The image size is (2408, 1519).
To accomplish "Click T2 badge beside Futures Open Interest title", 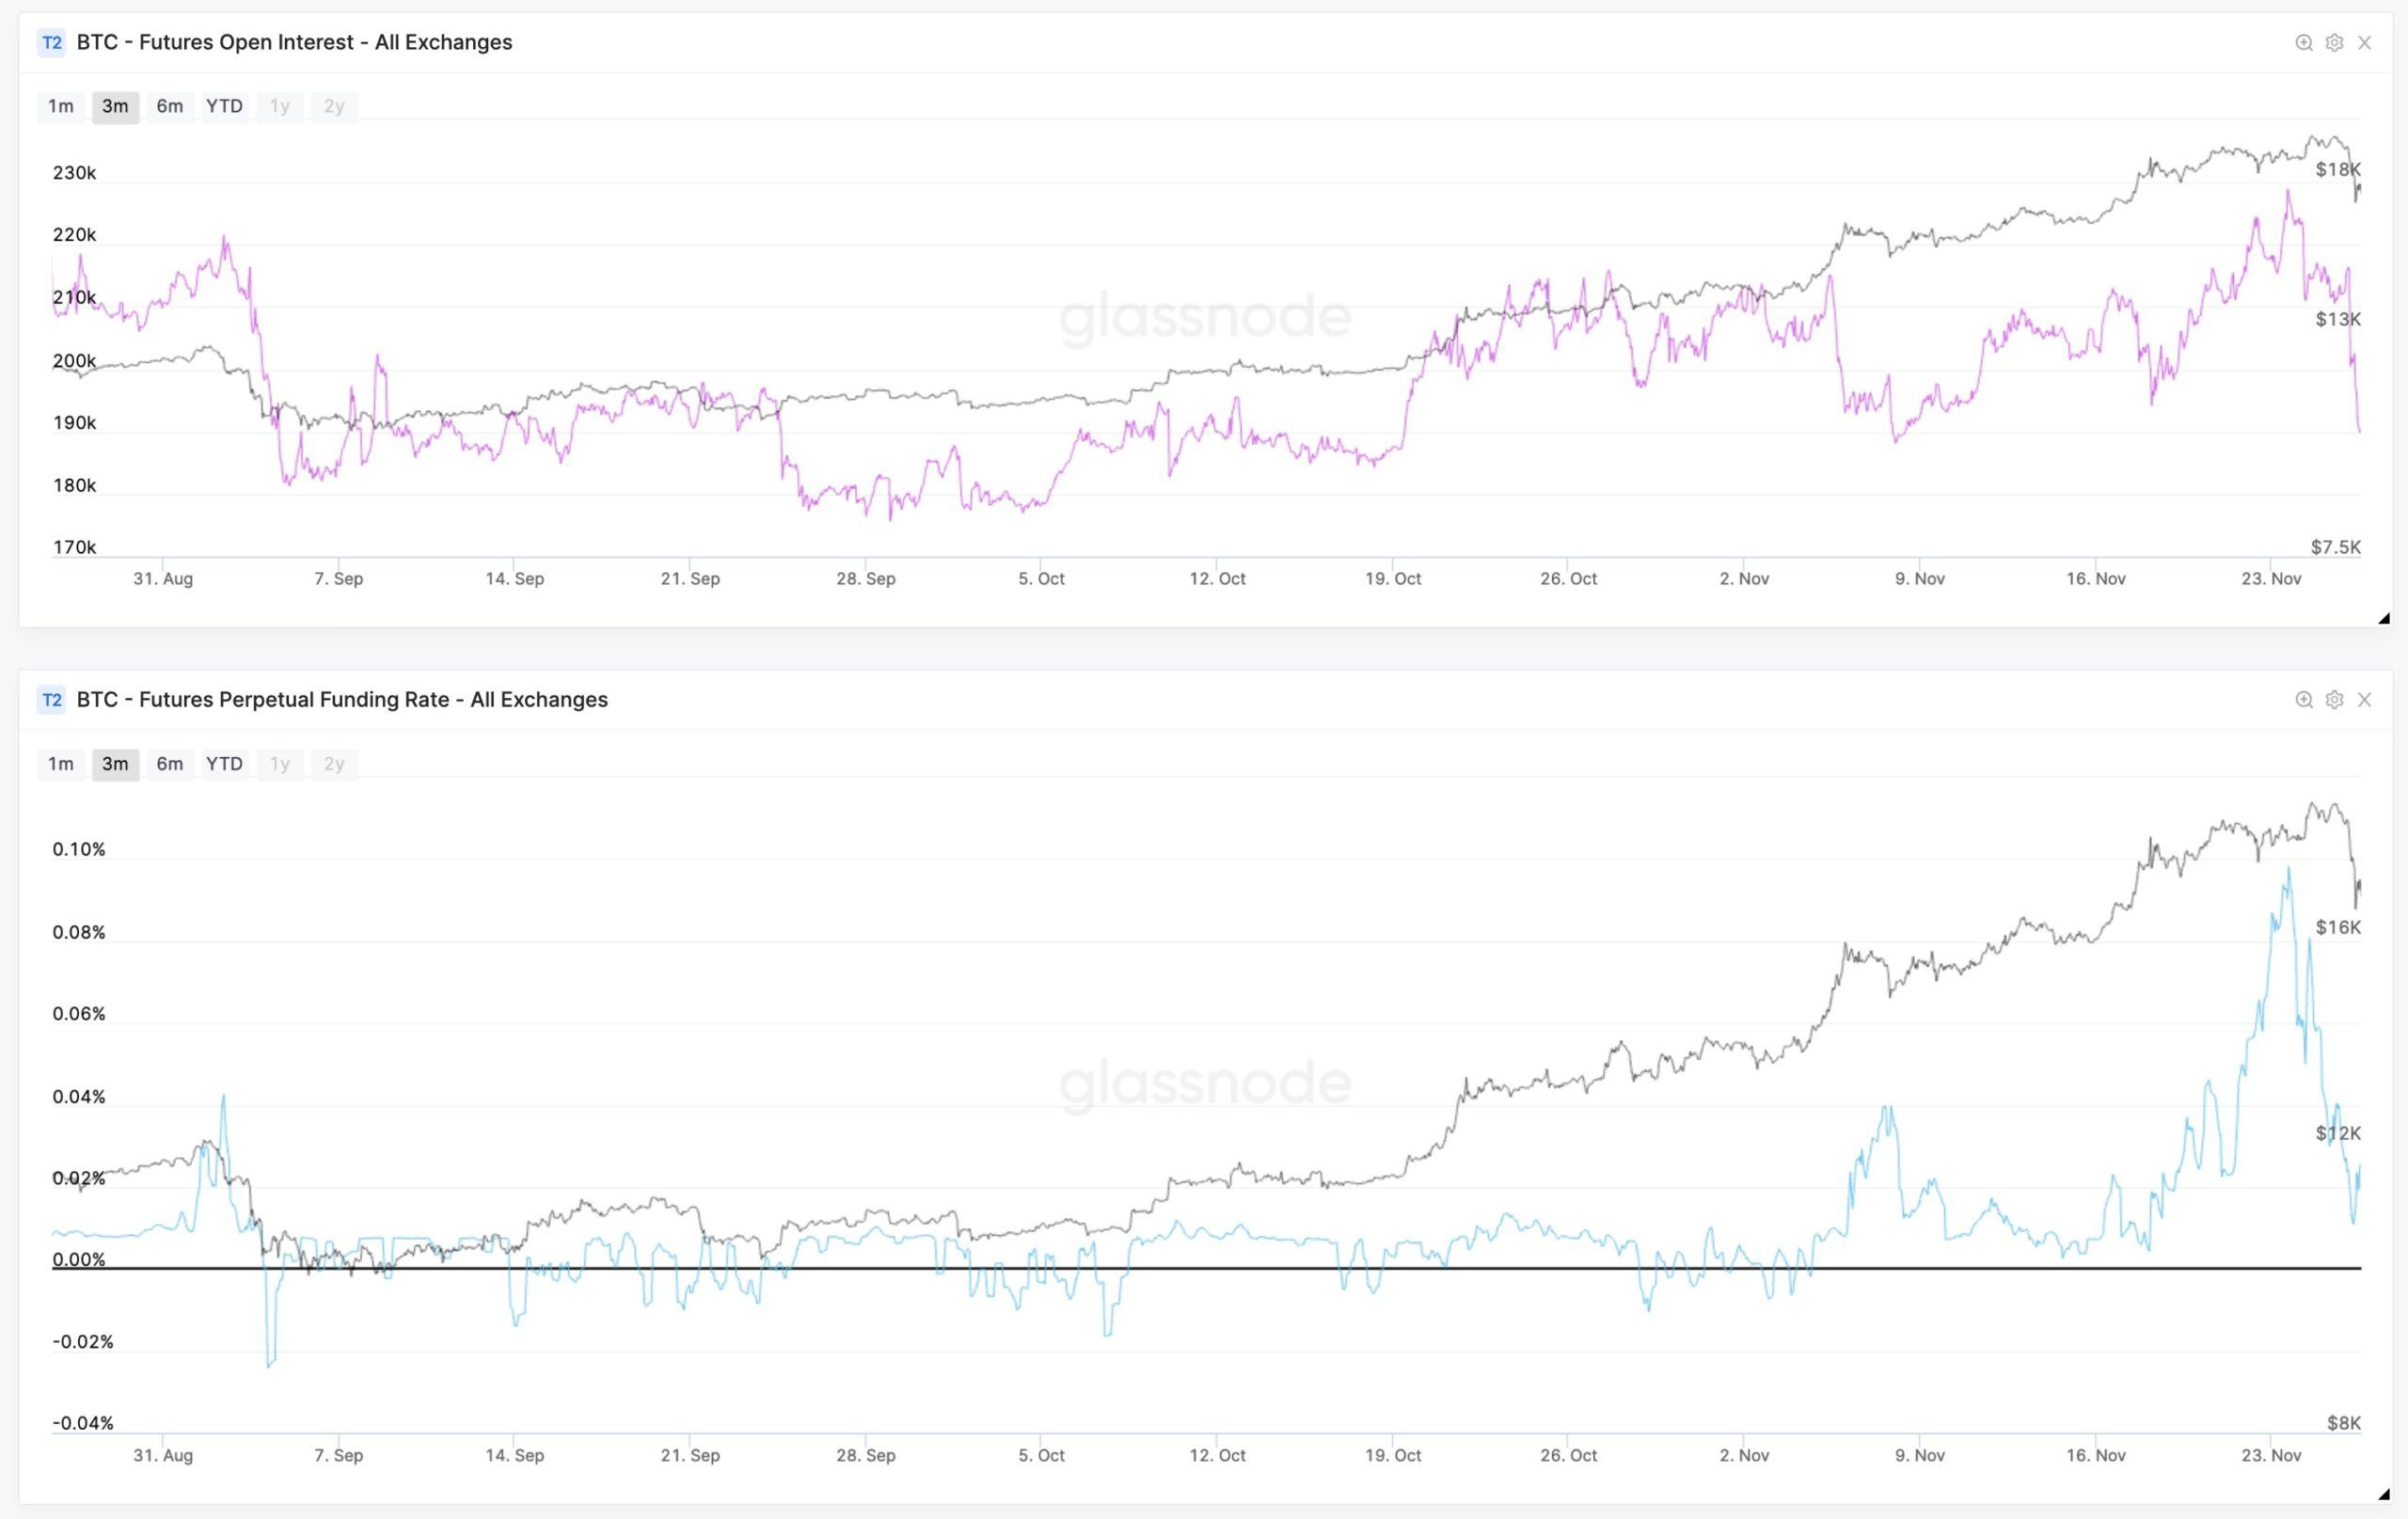I will pyautogui.click(x=51, y=43).
